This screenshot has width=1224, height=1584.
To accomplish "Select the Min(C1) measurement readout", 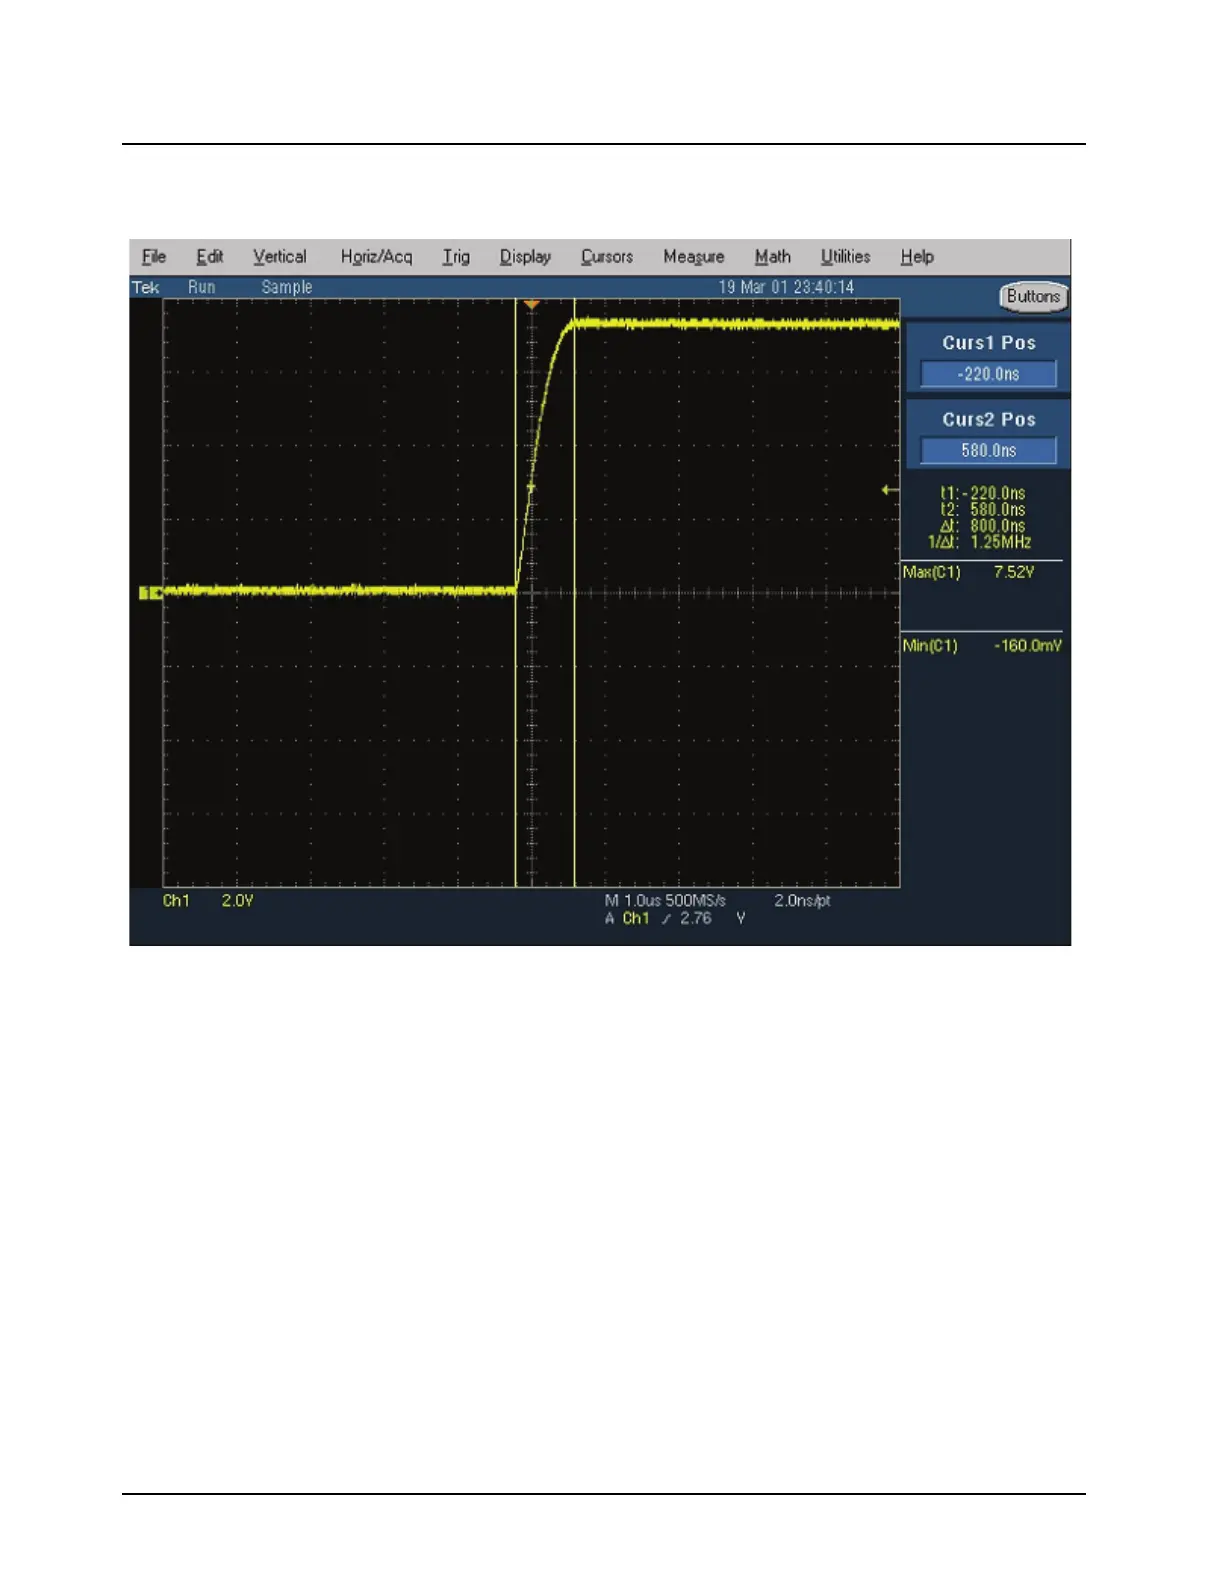I will click(980, 646).
